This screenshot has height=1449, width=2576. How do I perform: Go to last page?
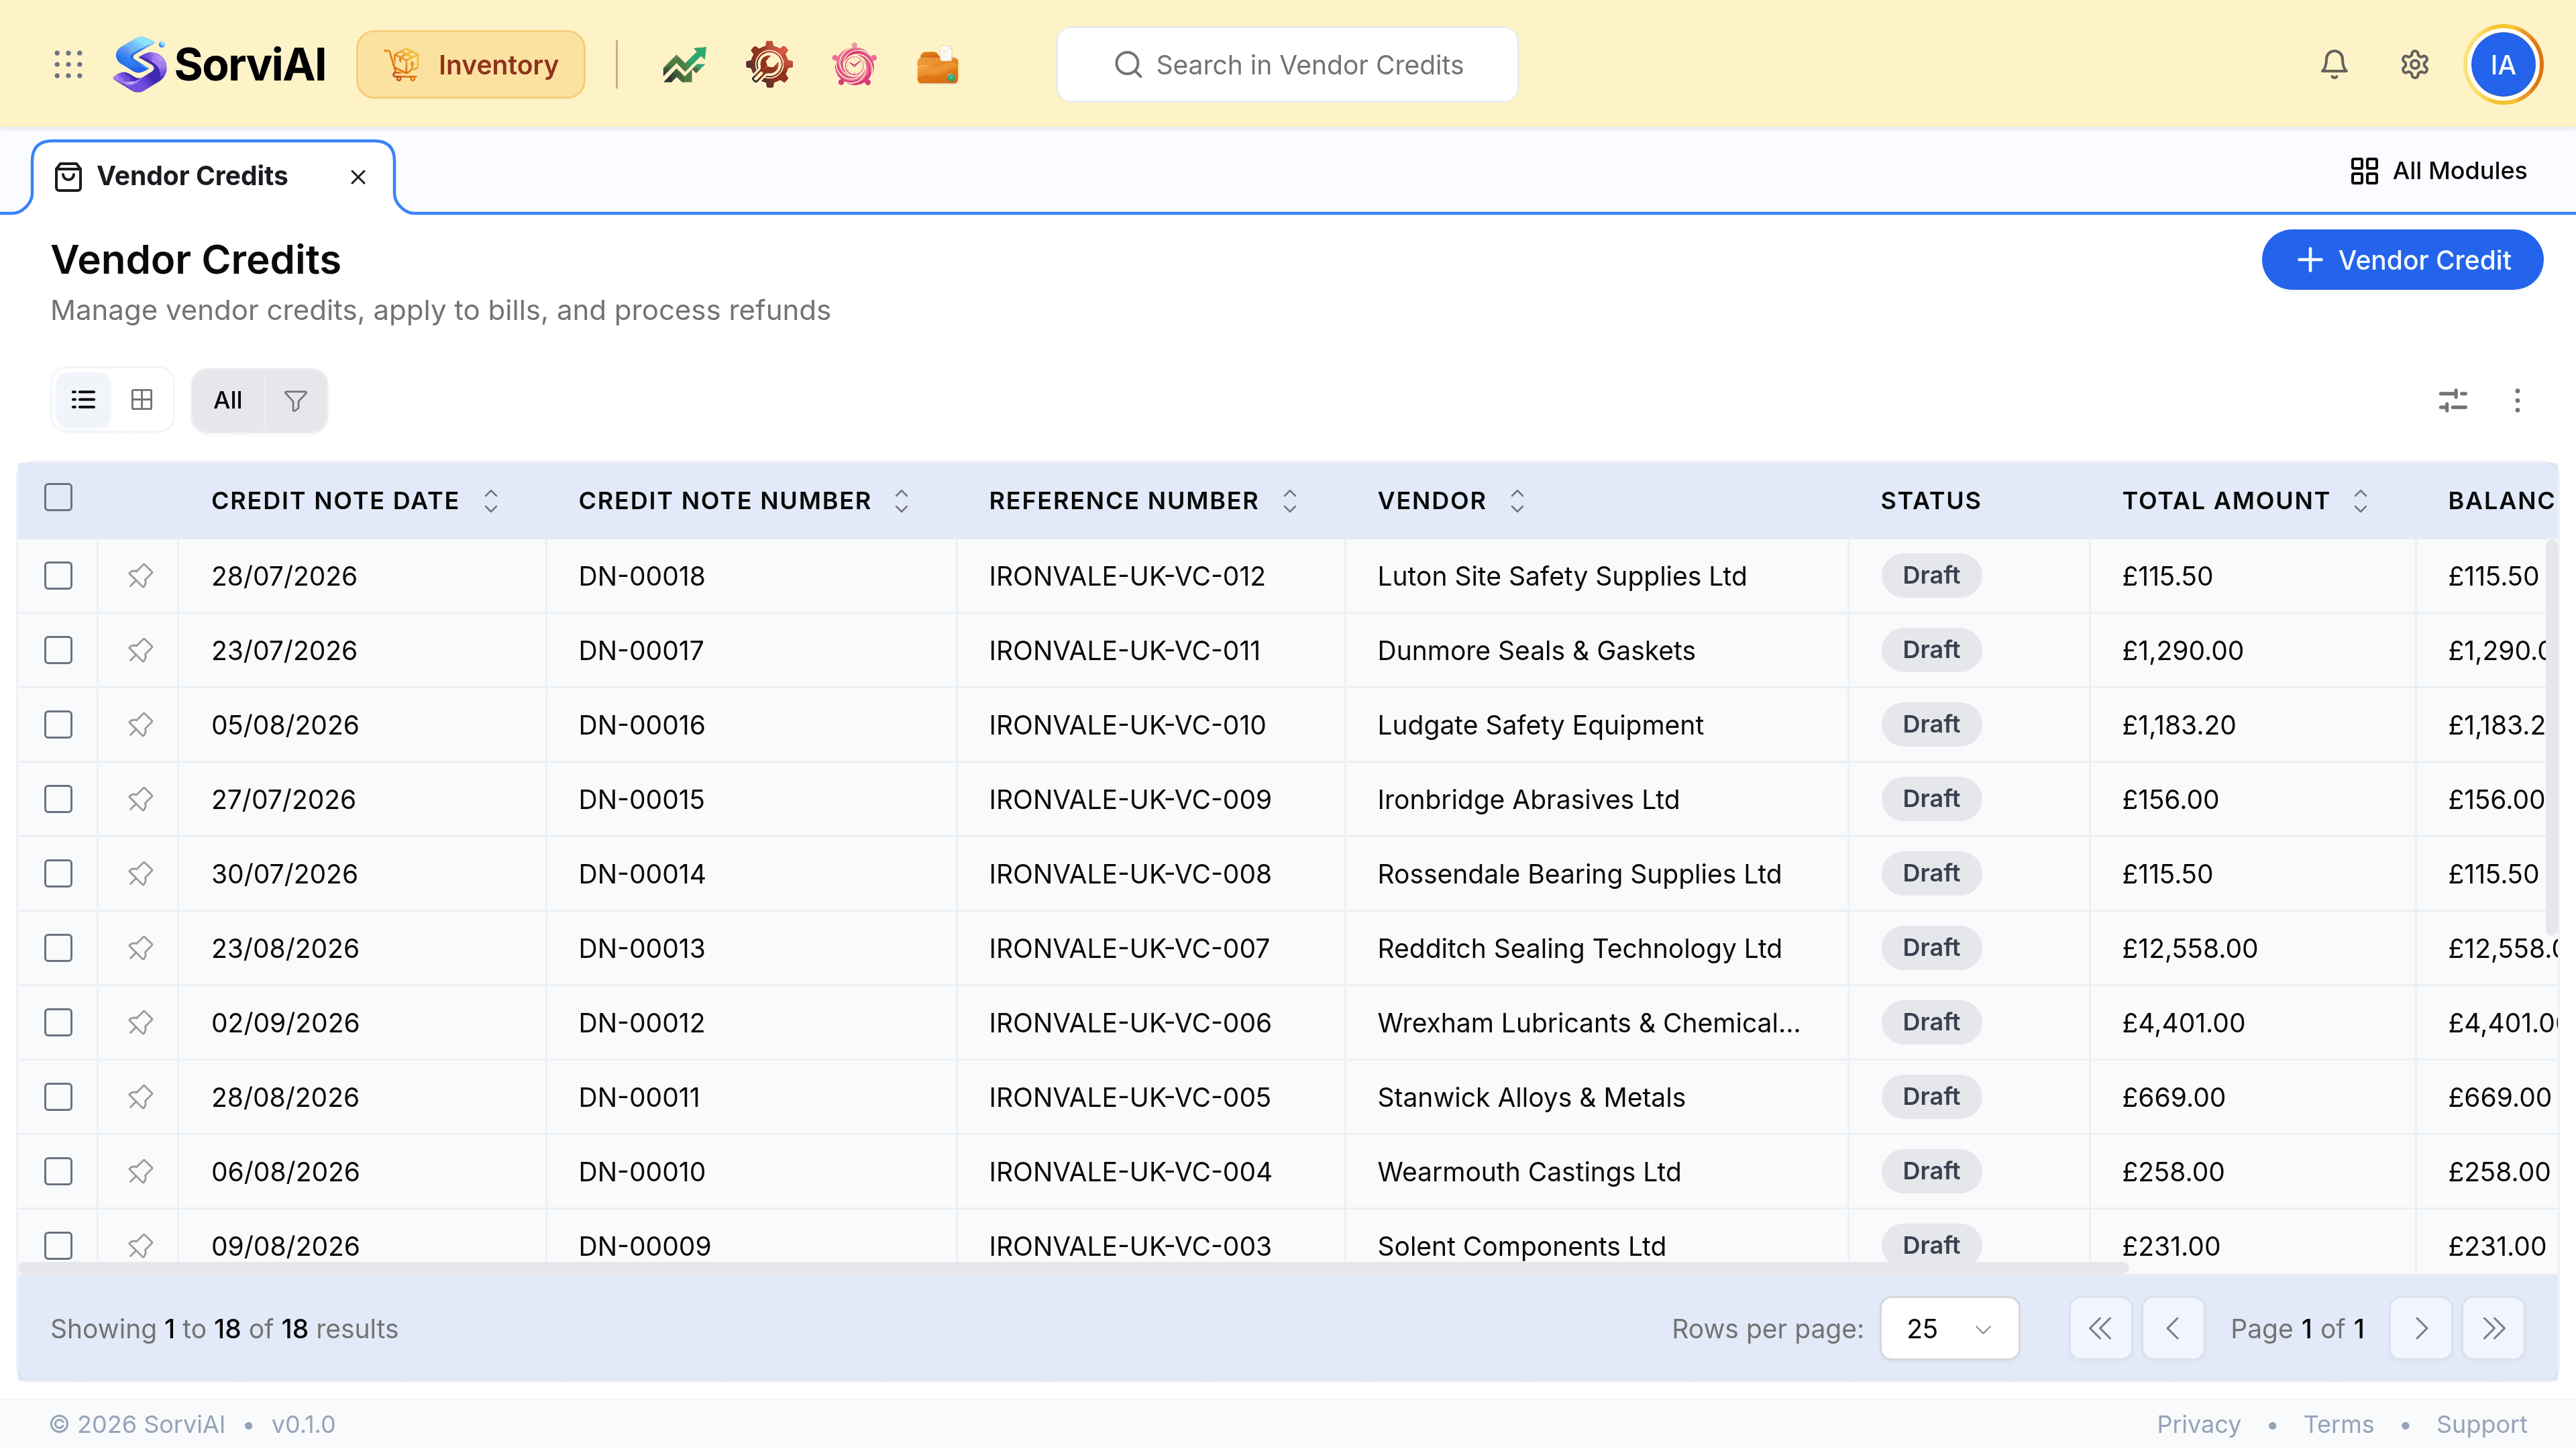[2494, 1329]
